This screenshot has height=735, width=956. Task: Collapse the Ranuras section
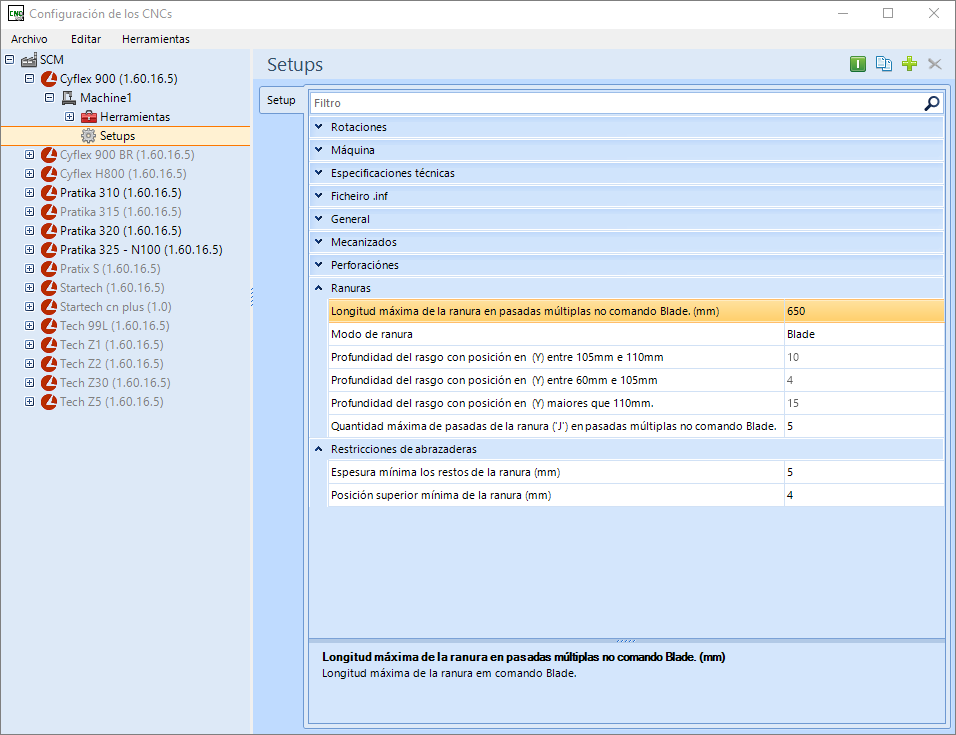[x=318, y=288]
